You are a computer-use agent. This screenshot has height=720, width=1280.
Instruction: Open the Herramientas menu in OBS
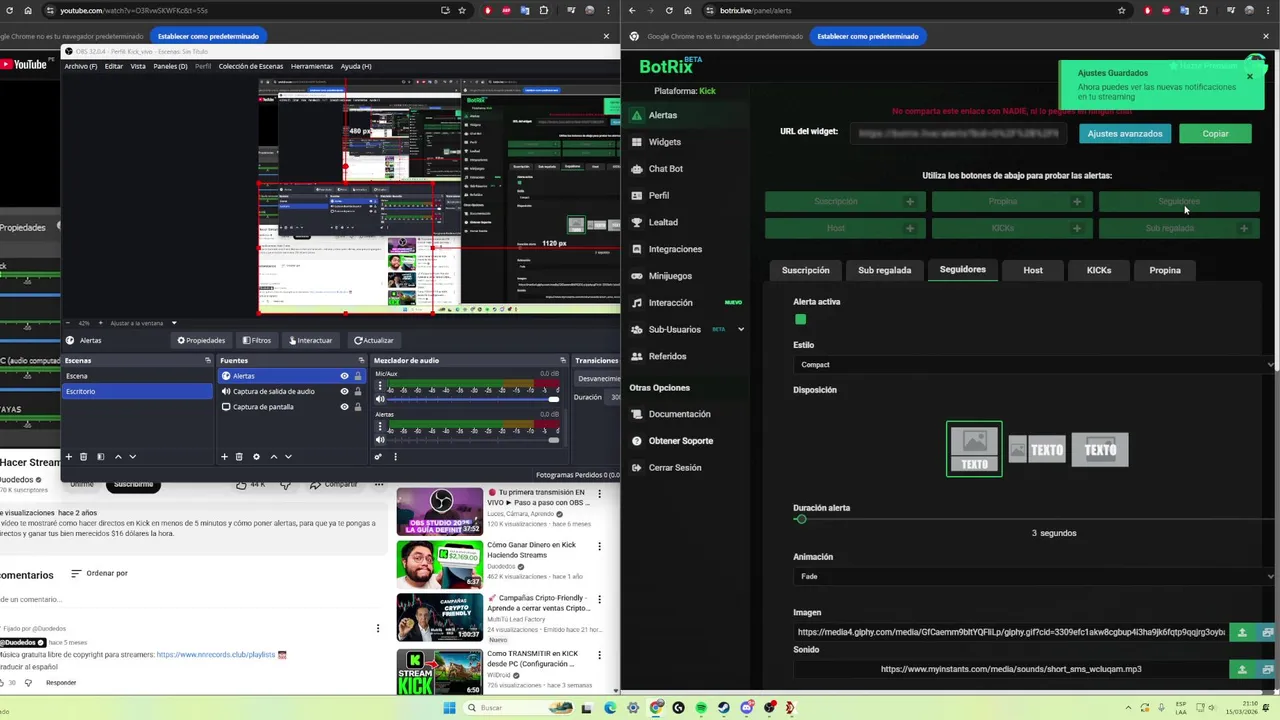click(312, 66)
